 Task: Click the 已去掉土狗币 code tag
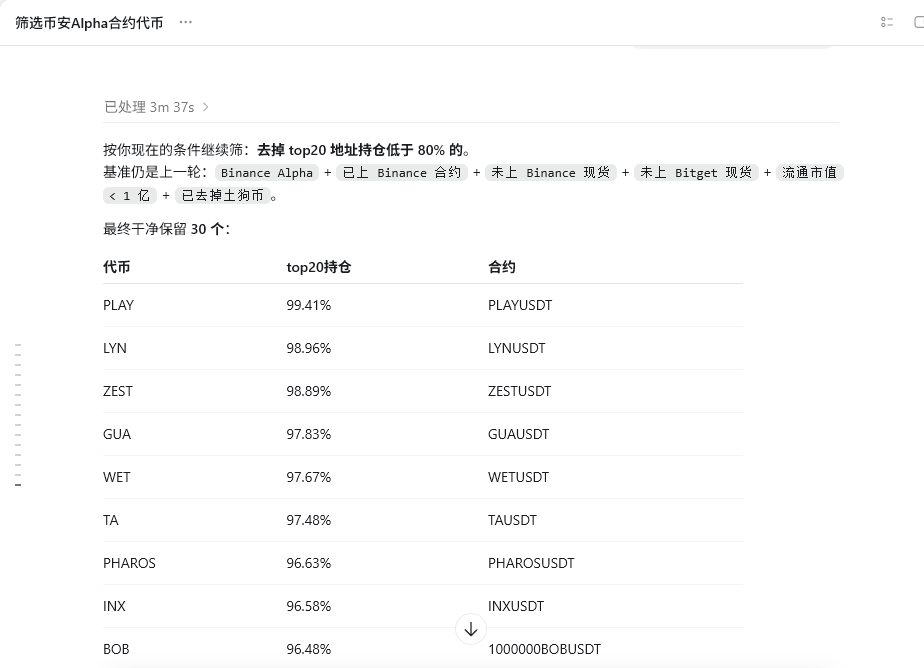[223, 196]
